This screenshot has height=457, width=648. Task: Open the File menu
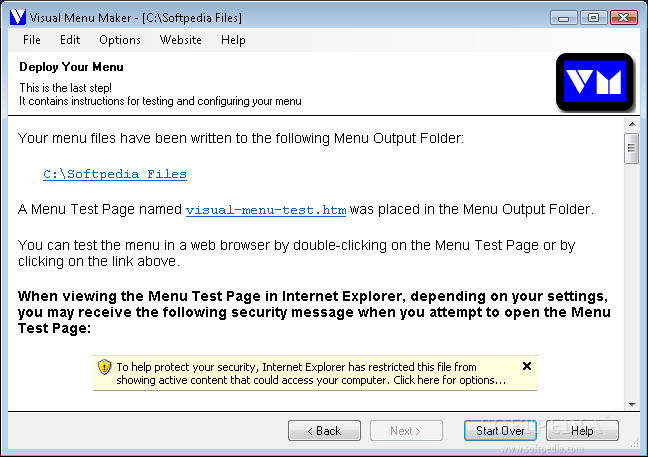32,40
